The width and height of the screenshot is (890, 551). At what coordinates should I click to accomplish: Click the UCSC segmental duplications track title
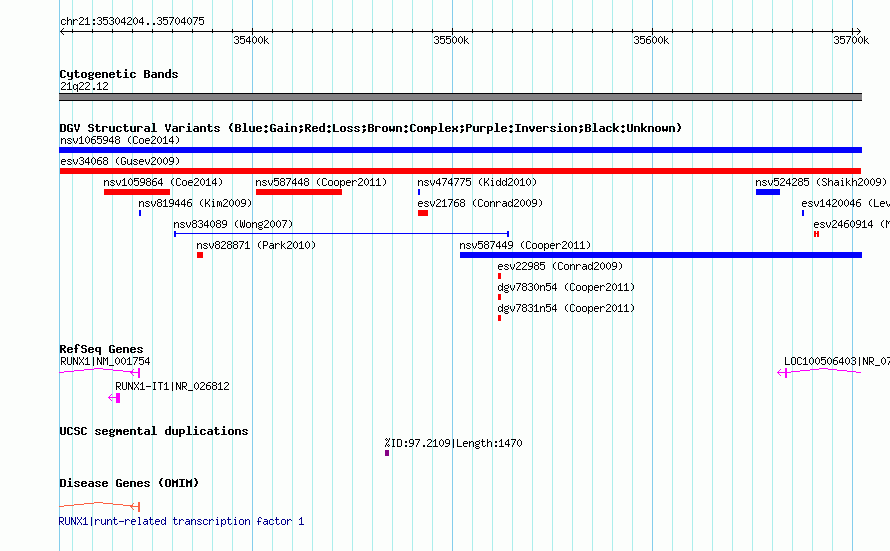click(154, 431)
